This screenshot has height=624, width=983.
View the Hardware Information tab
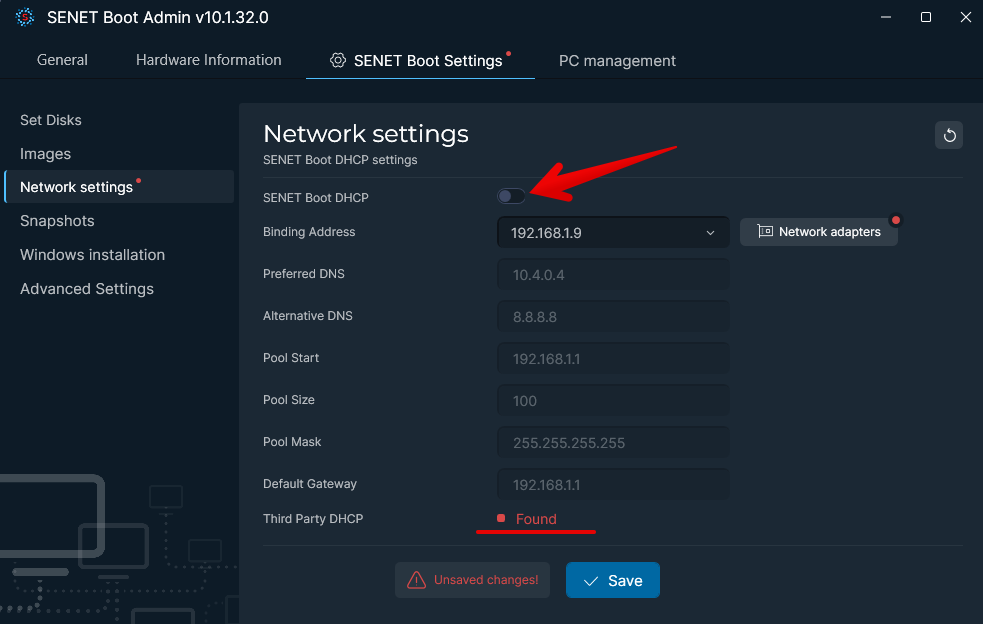[x=208, y=60]
